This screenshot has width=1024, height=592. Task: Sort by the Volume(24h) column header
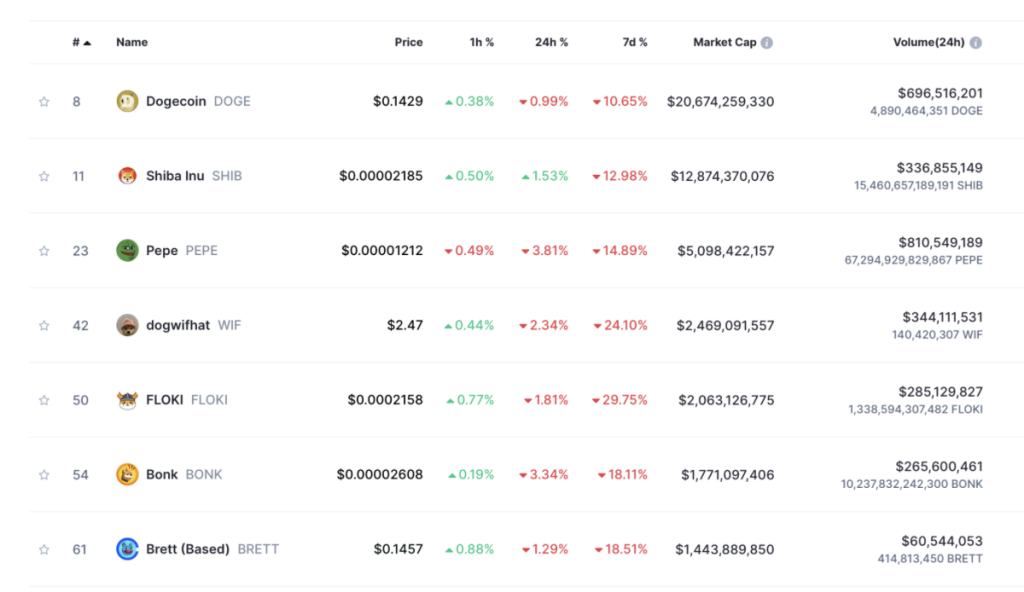(928, 42)
